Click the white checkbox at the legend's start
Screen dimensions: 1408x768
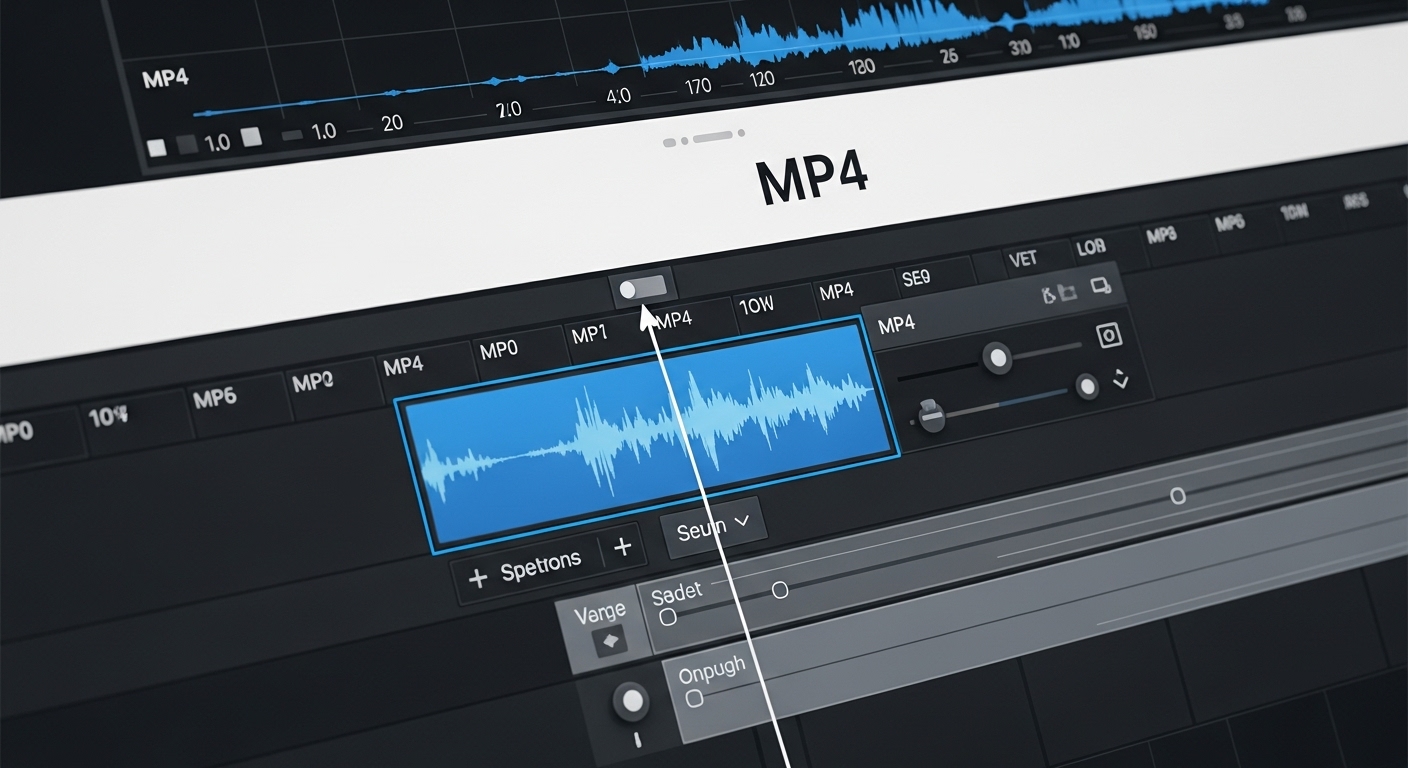click(156, 147)
